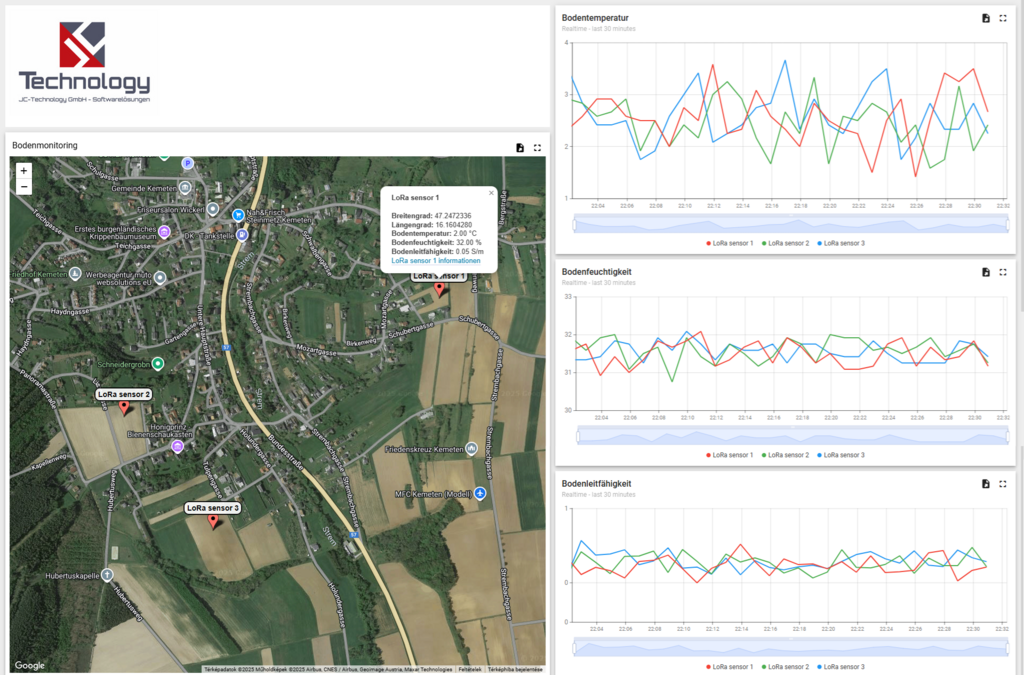1024x675 pixels.
Task: Open LoRa sensor 1 informationen link
Action: [x=435, y=261]
